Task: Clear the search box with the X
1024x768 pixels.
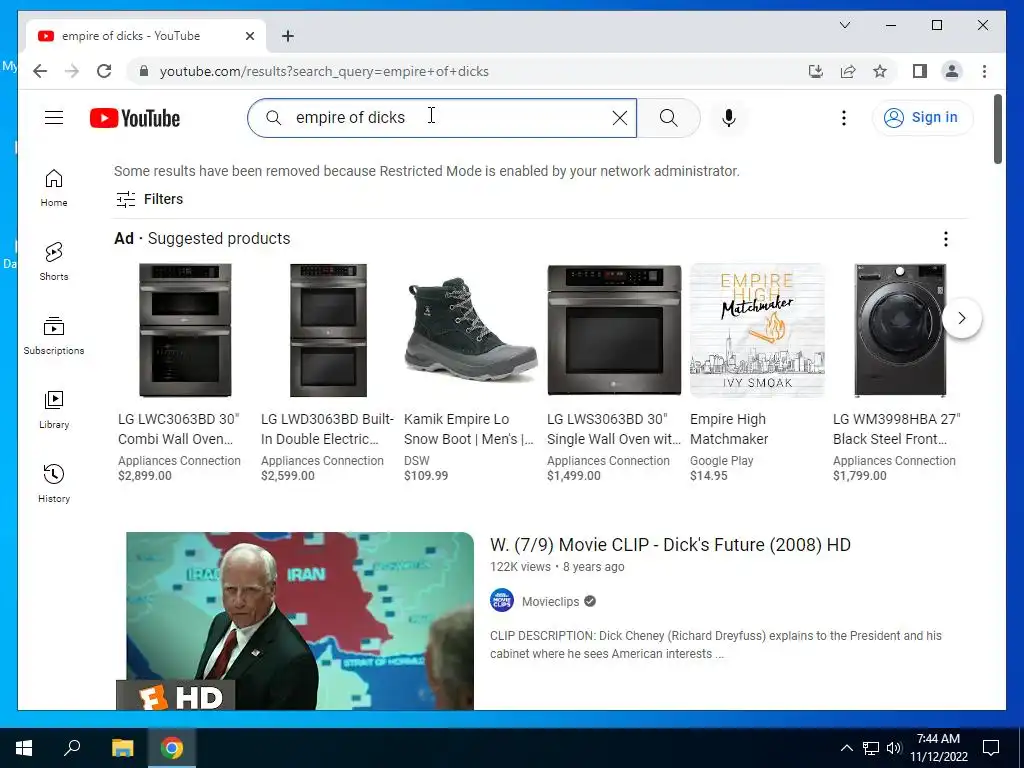Action: (x=619, y=118)
